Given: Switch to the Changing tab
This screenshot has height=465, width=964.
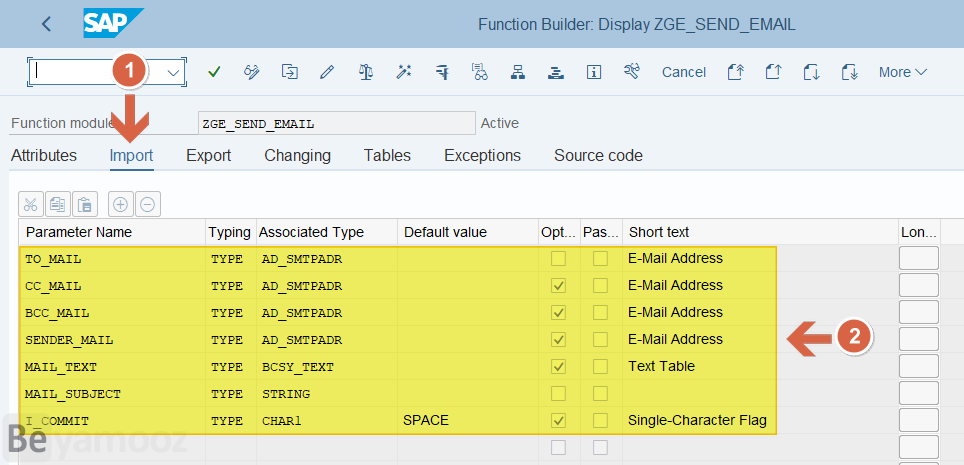Looking at the screenshot, I should (x=298, y=156).
